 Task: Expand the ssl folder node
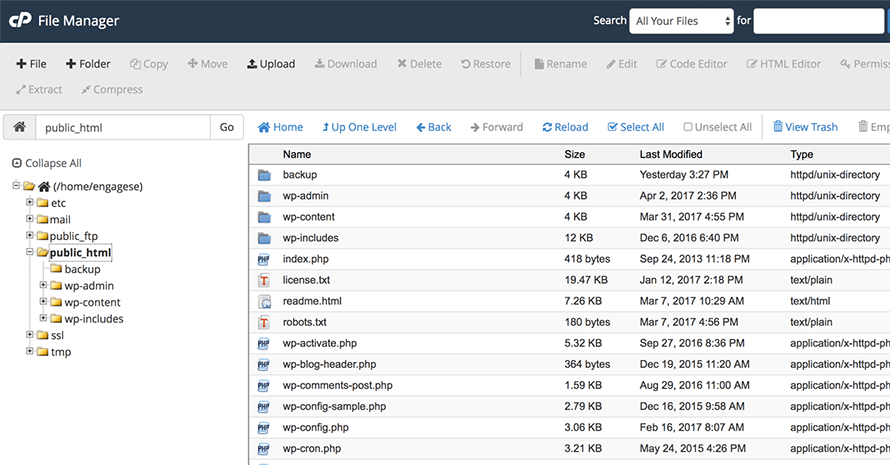pyautogui.click(x=30, y=334)
